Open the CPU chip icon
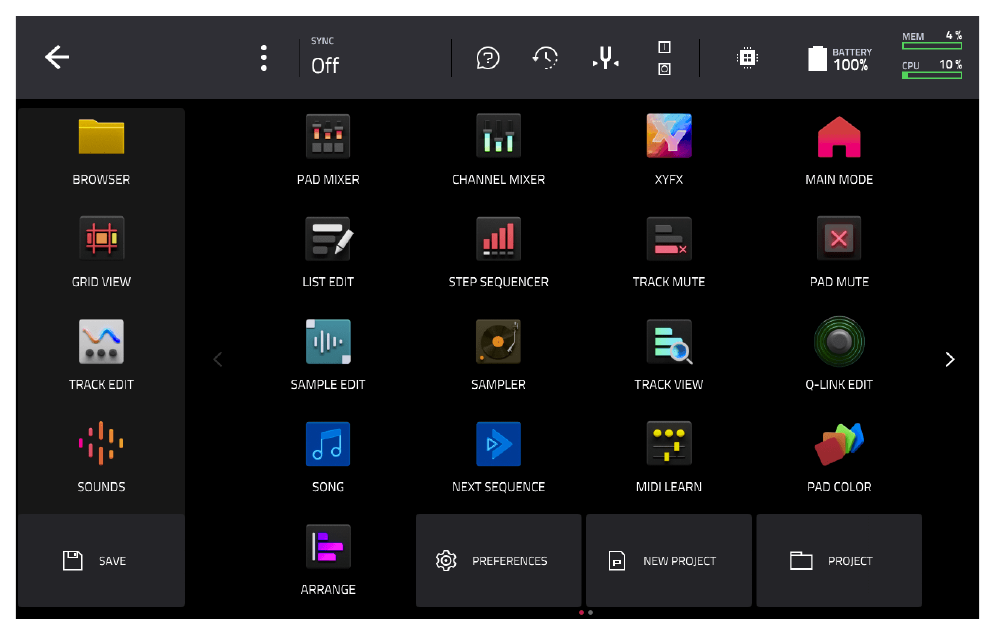Image resolution: width=996 pixels, height=636 pixels. [748, 58]
